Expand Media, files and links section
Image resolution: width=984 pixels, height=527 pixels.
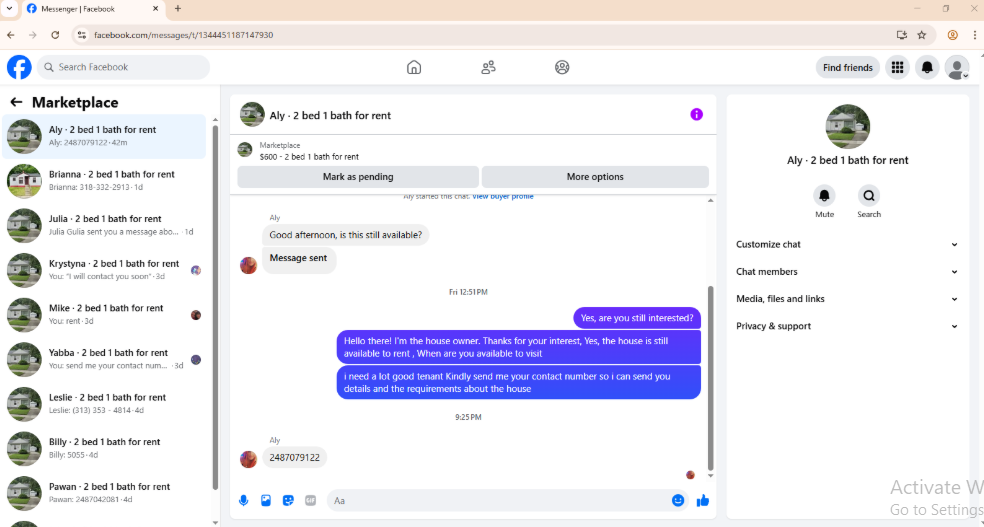click(847, 299)
